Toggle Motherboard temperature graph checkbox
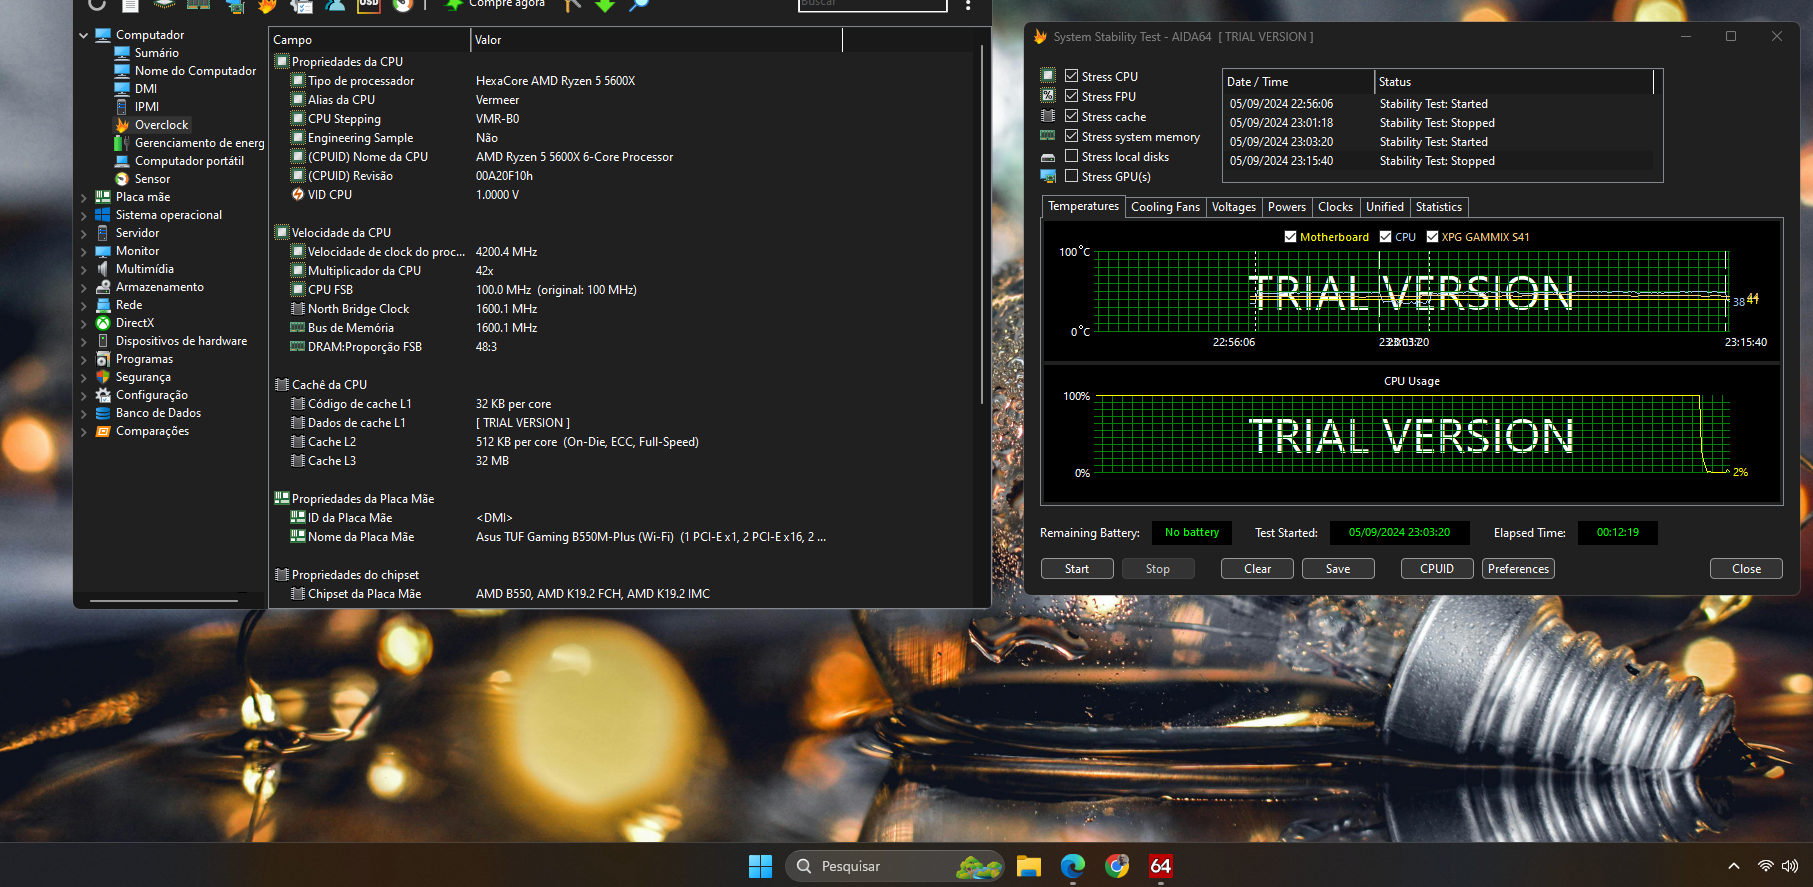The image size is (1813, 887). 1290,237
